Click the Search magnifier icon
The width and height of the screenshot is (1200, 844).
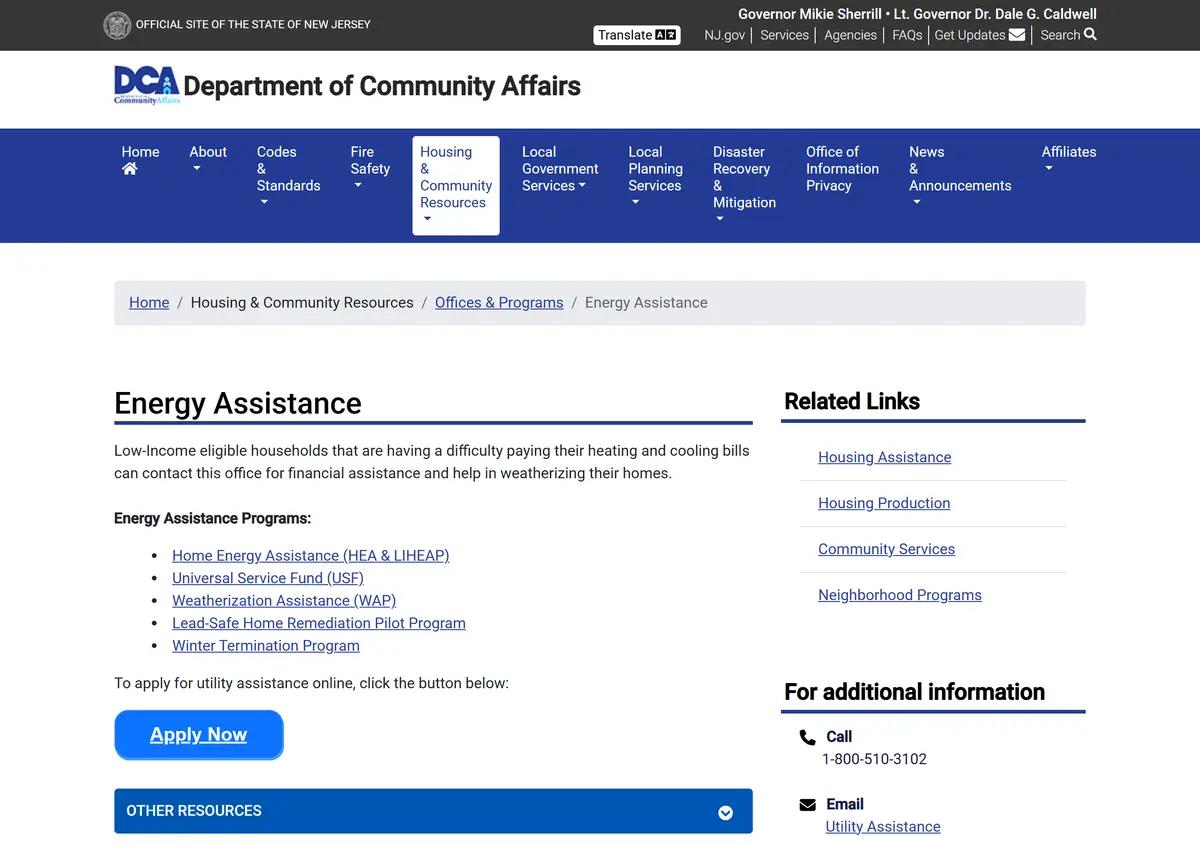coord(1090,34)
